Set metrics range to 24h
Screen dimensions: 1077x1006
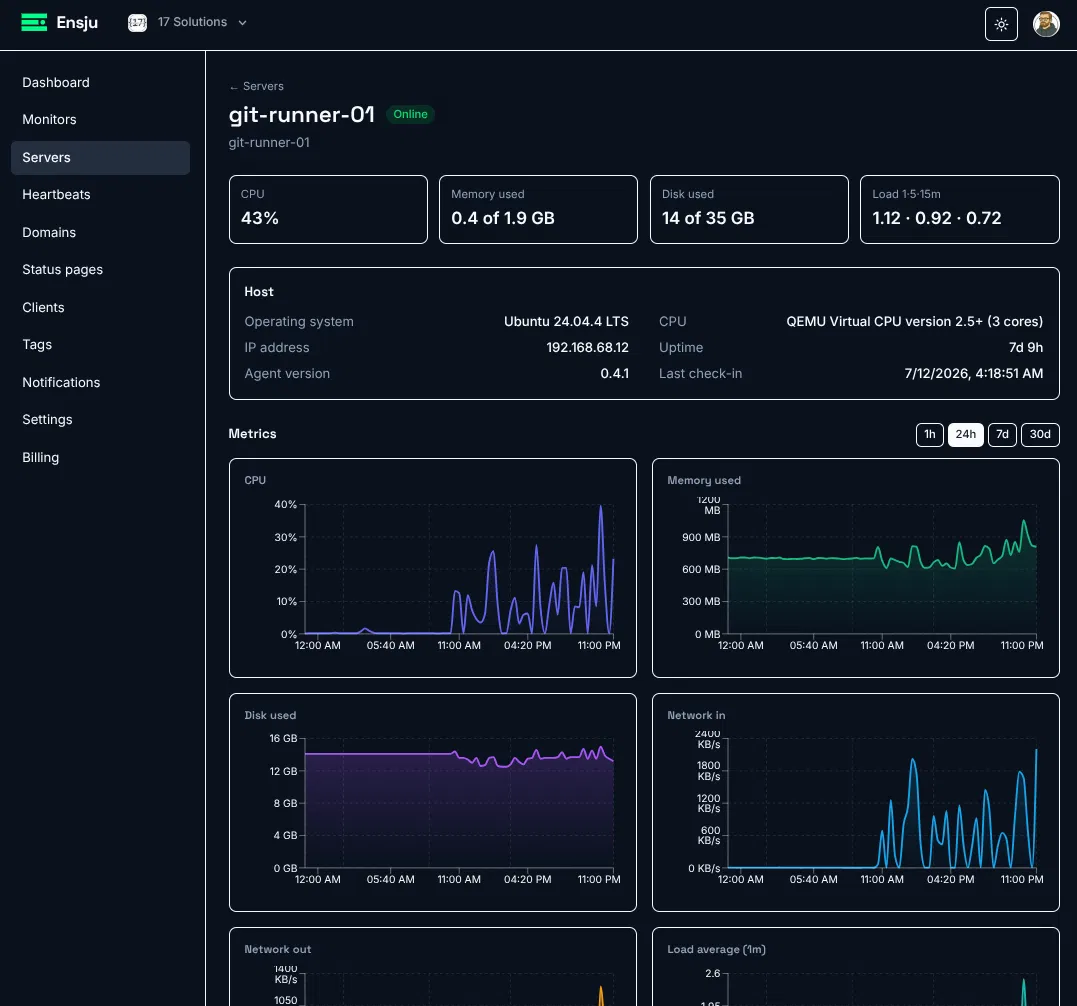coord(965,435)
